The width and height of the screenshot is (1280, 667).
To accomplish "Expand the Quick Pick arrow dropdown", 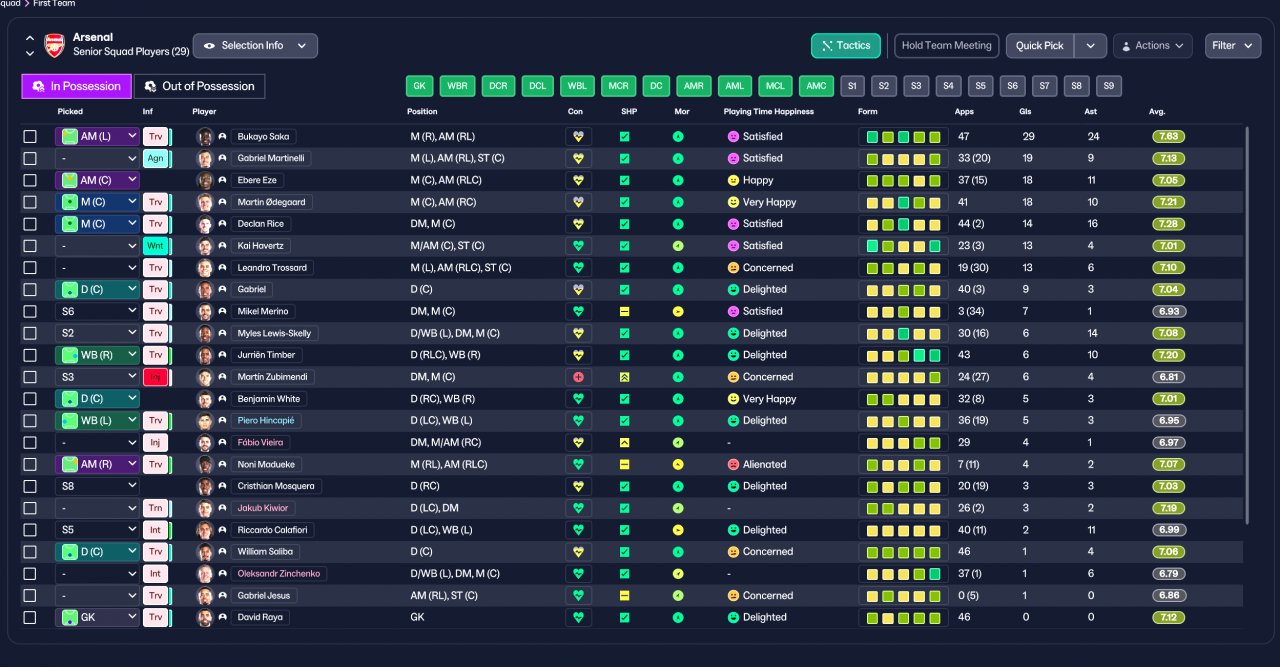I will pos(1091,46).
